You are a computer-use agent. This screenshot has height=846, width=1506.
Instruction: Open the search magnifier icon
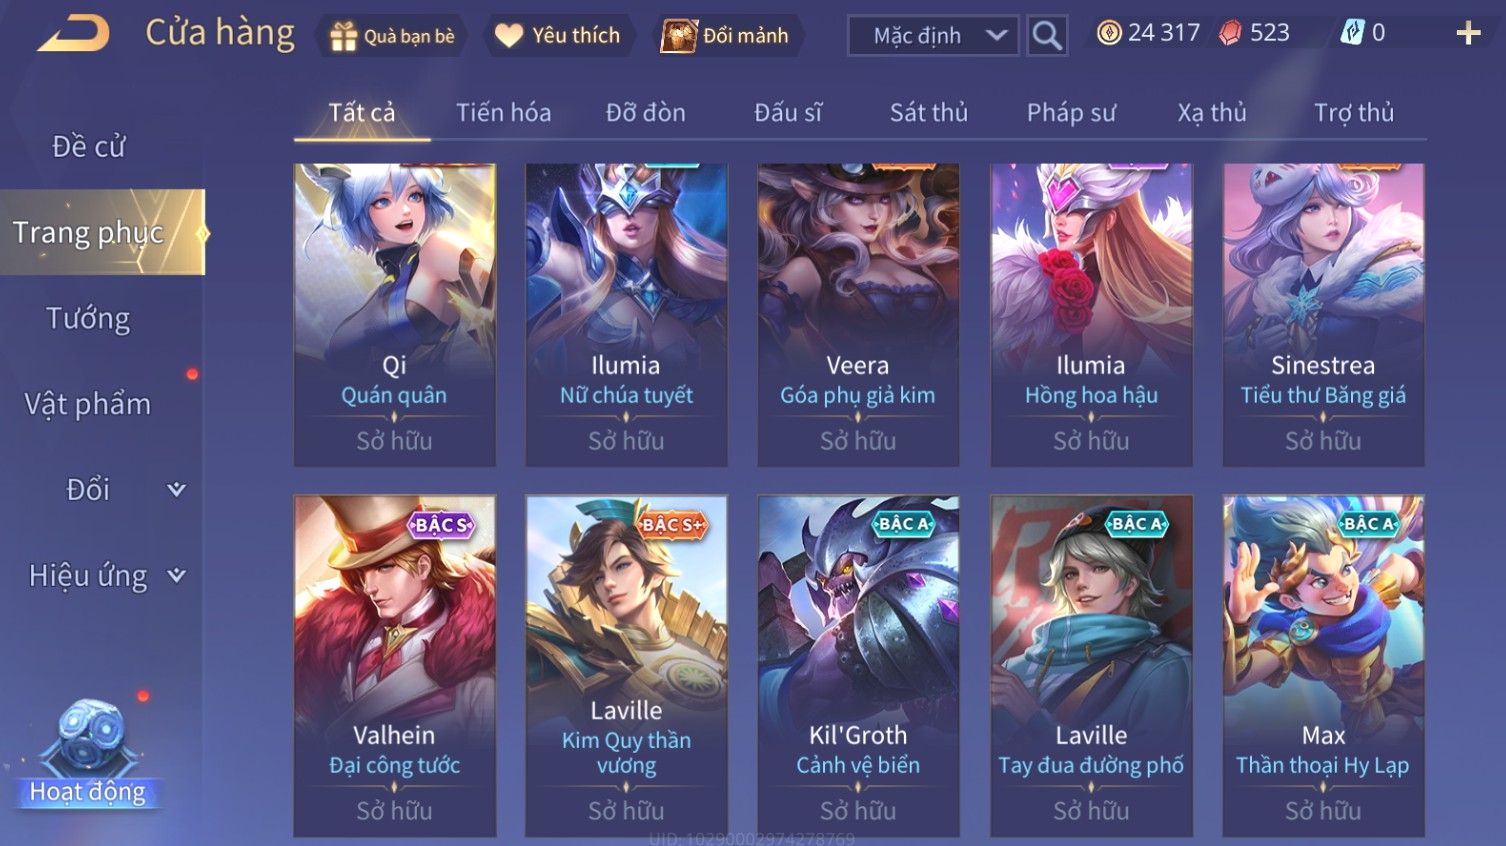[x=1047, y=36]
